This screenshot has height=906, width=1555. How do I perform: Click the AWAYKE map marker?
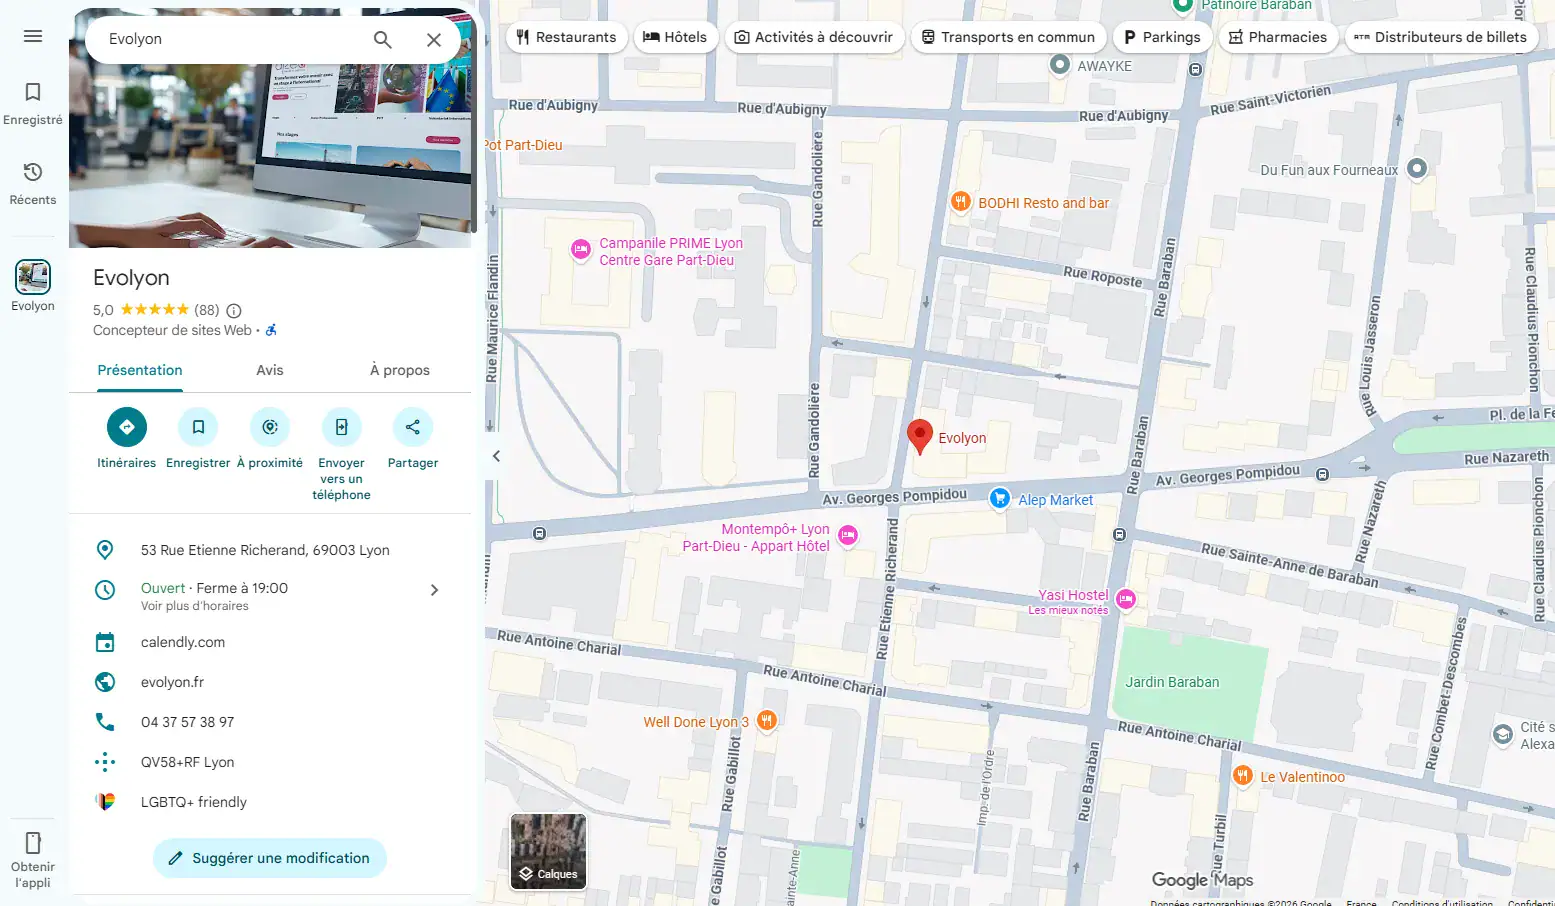coord(1060,65)
